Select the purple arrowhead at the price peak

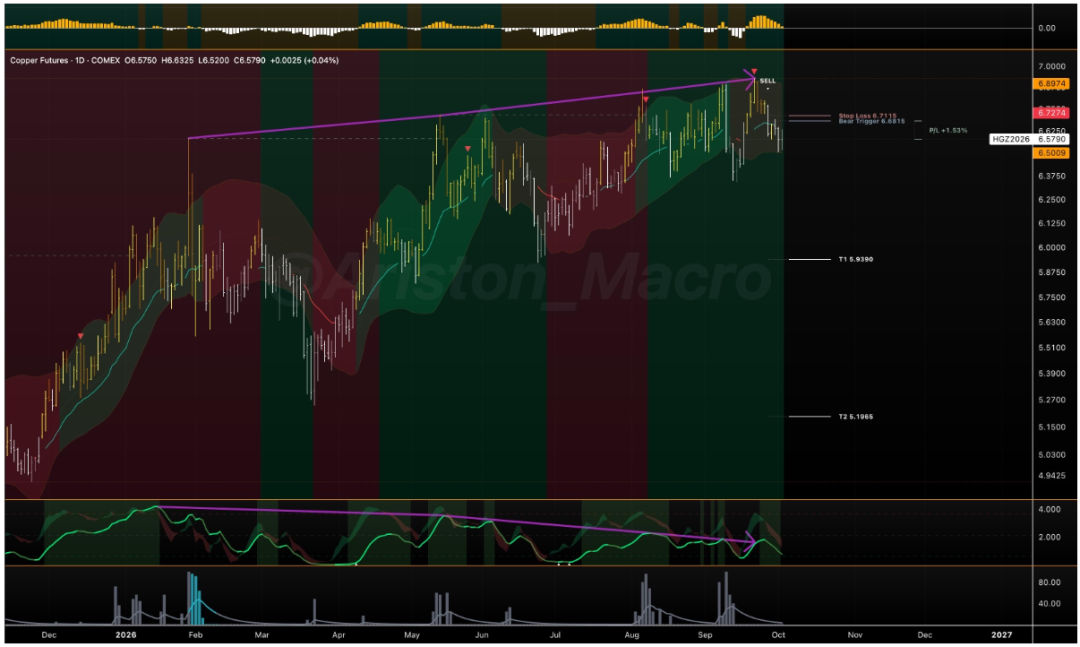[749, 75]
